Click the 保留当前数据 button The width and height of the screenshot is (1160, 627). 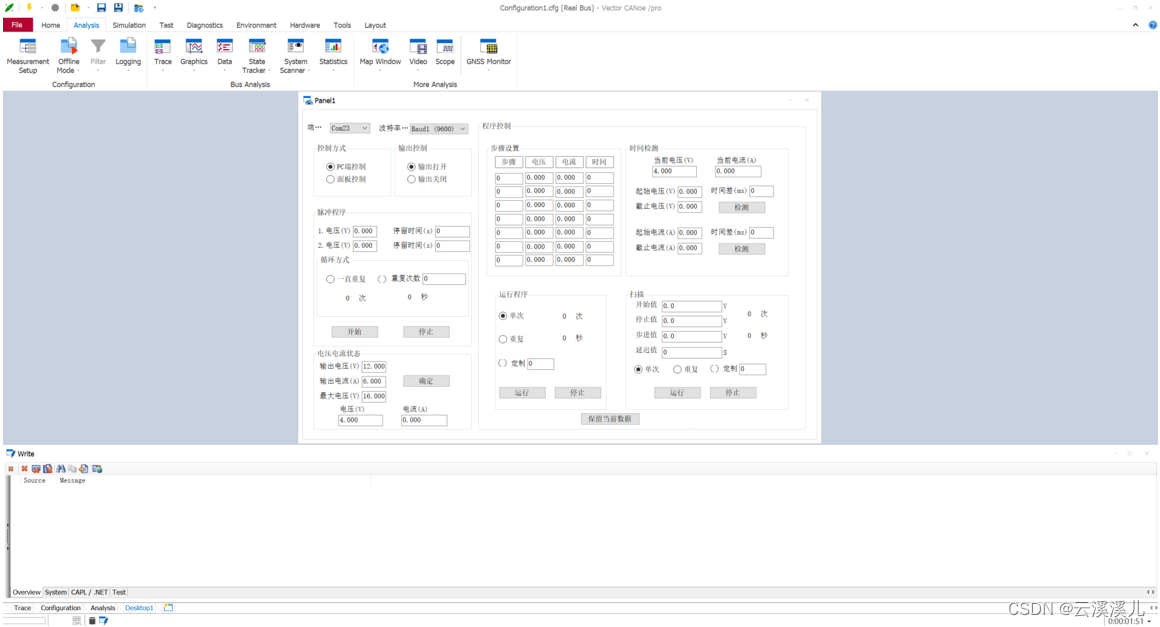(610, 418)
